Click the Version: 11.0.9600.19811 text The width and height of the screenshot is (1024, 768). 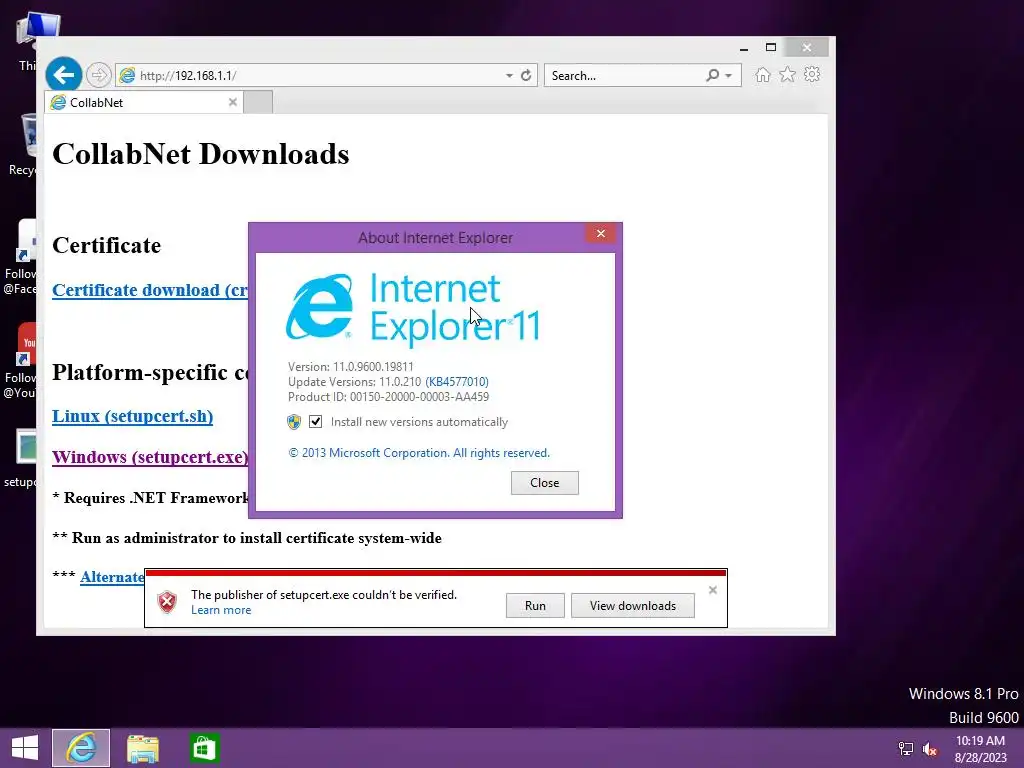[x=351, y=366]
